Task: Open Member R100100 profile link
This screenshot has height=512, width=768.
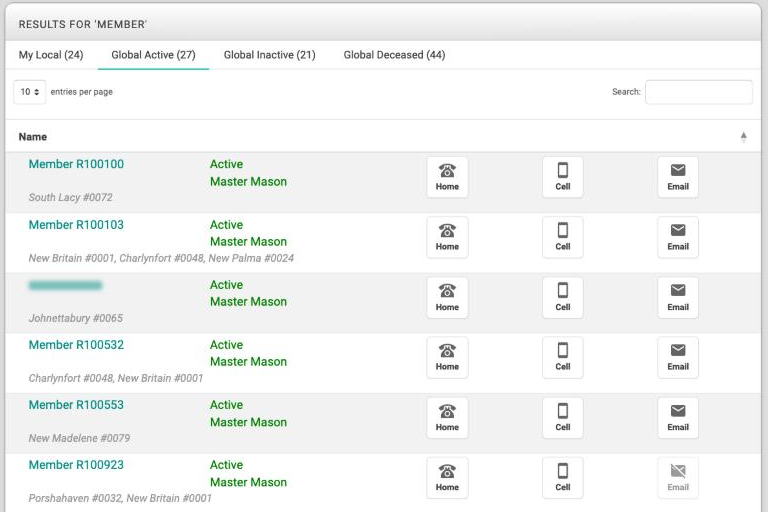Action: pos(76,164)
